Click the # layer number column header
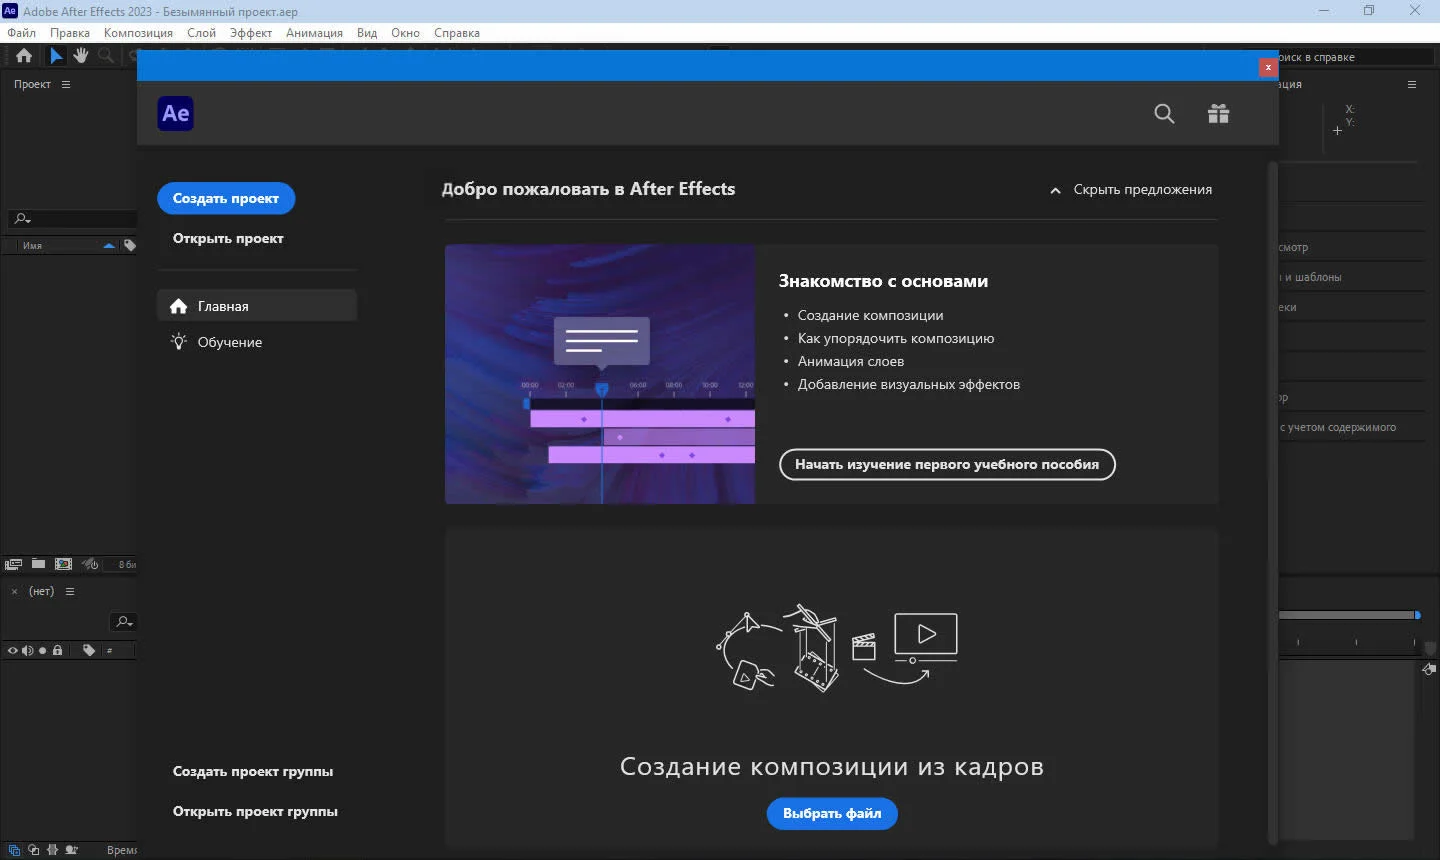The image size is (1440, 860). (x=109, y=651)
